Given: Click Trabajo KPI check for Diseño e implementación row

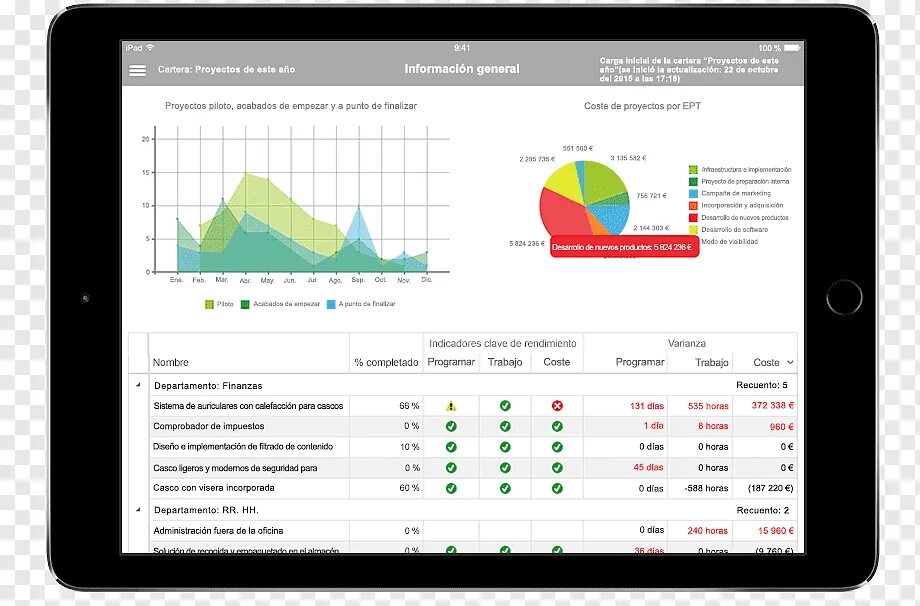Looking at the screenshot, I should tap(505, 447).
